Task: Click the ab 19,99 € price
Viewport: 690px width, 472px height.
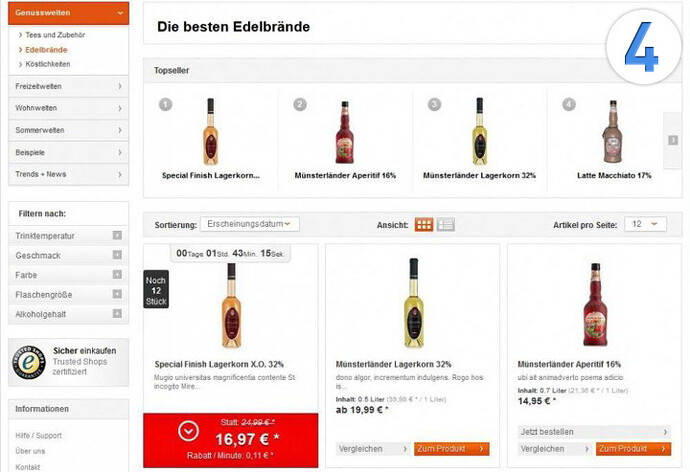Action: click(x=362, y=410)
